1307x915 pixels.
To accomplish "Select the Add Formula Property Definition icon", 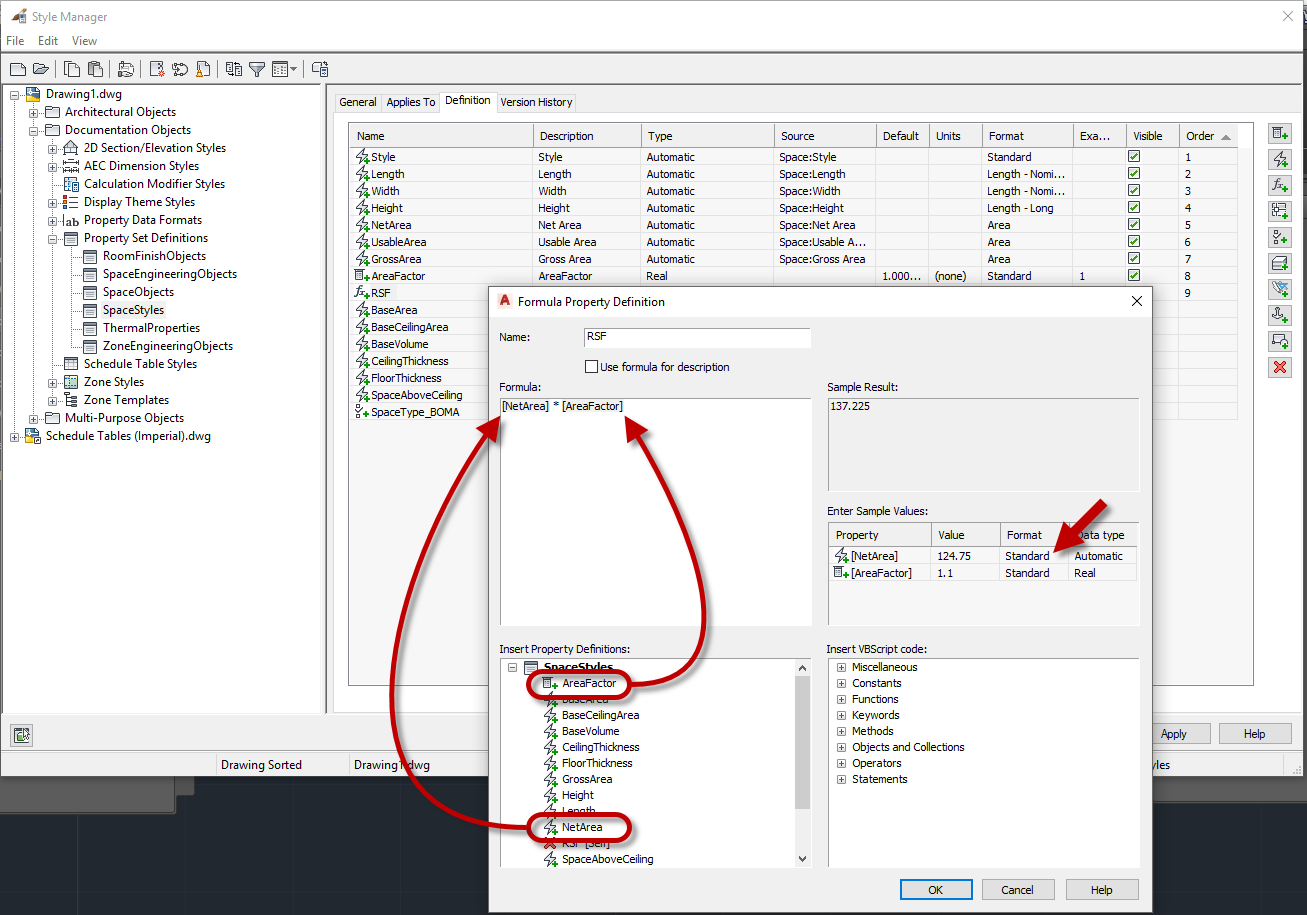I will pos(1281,184).
